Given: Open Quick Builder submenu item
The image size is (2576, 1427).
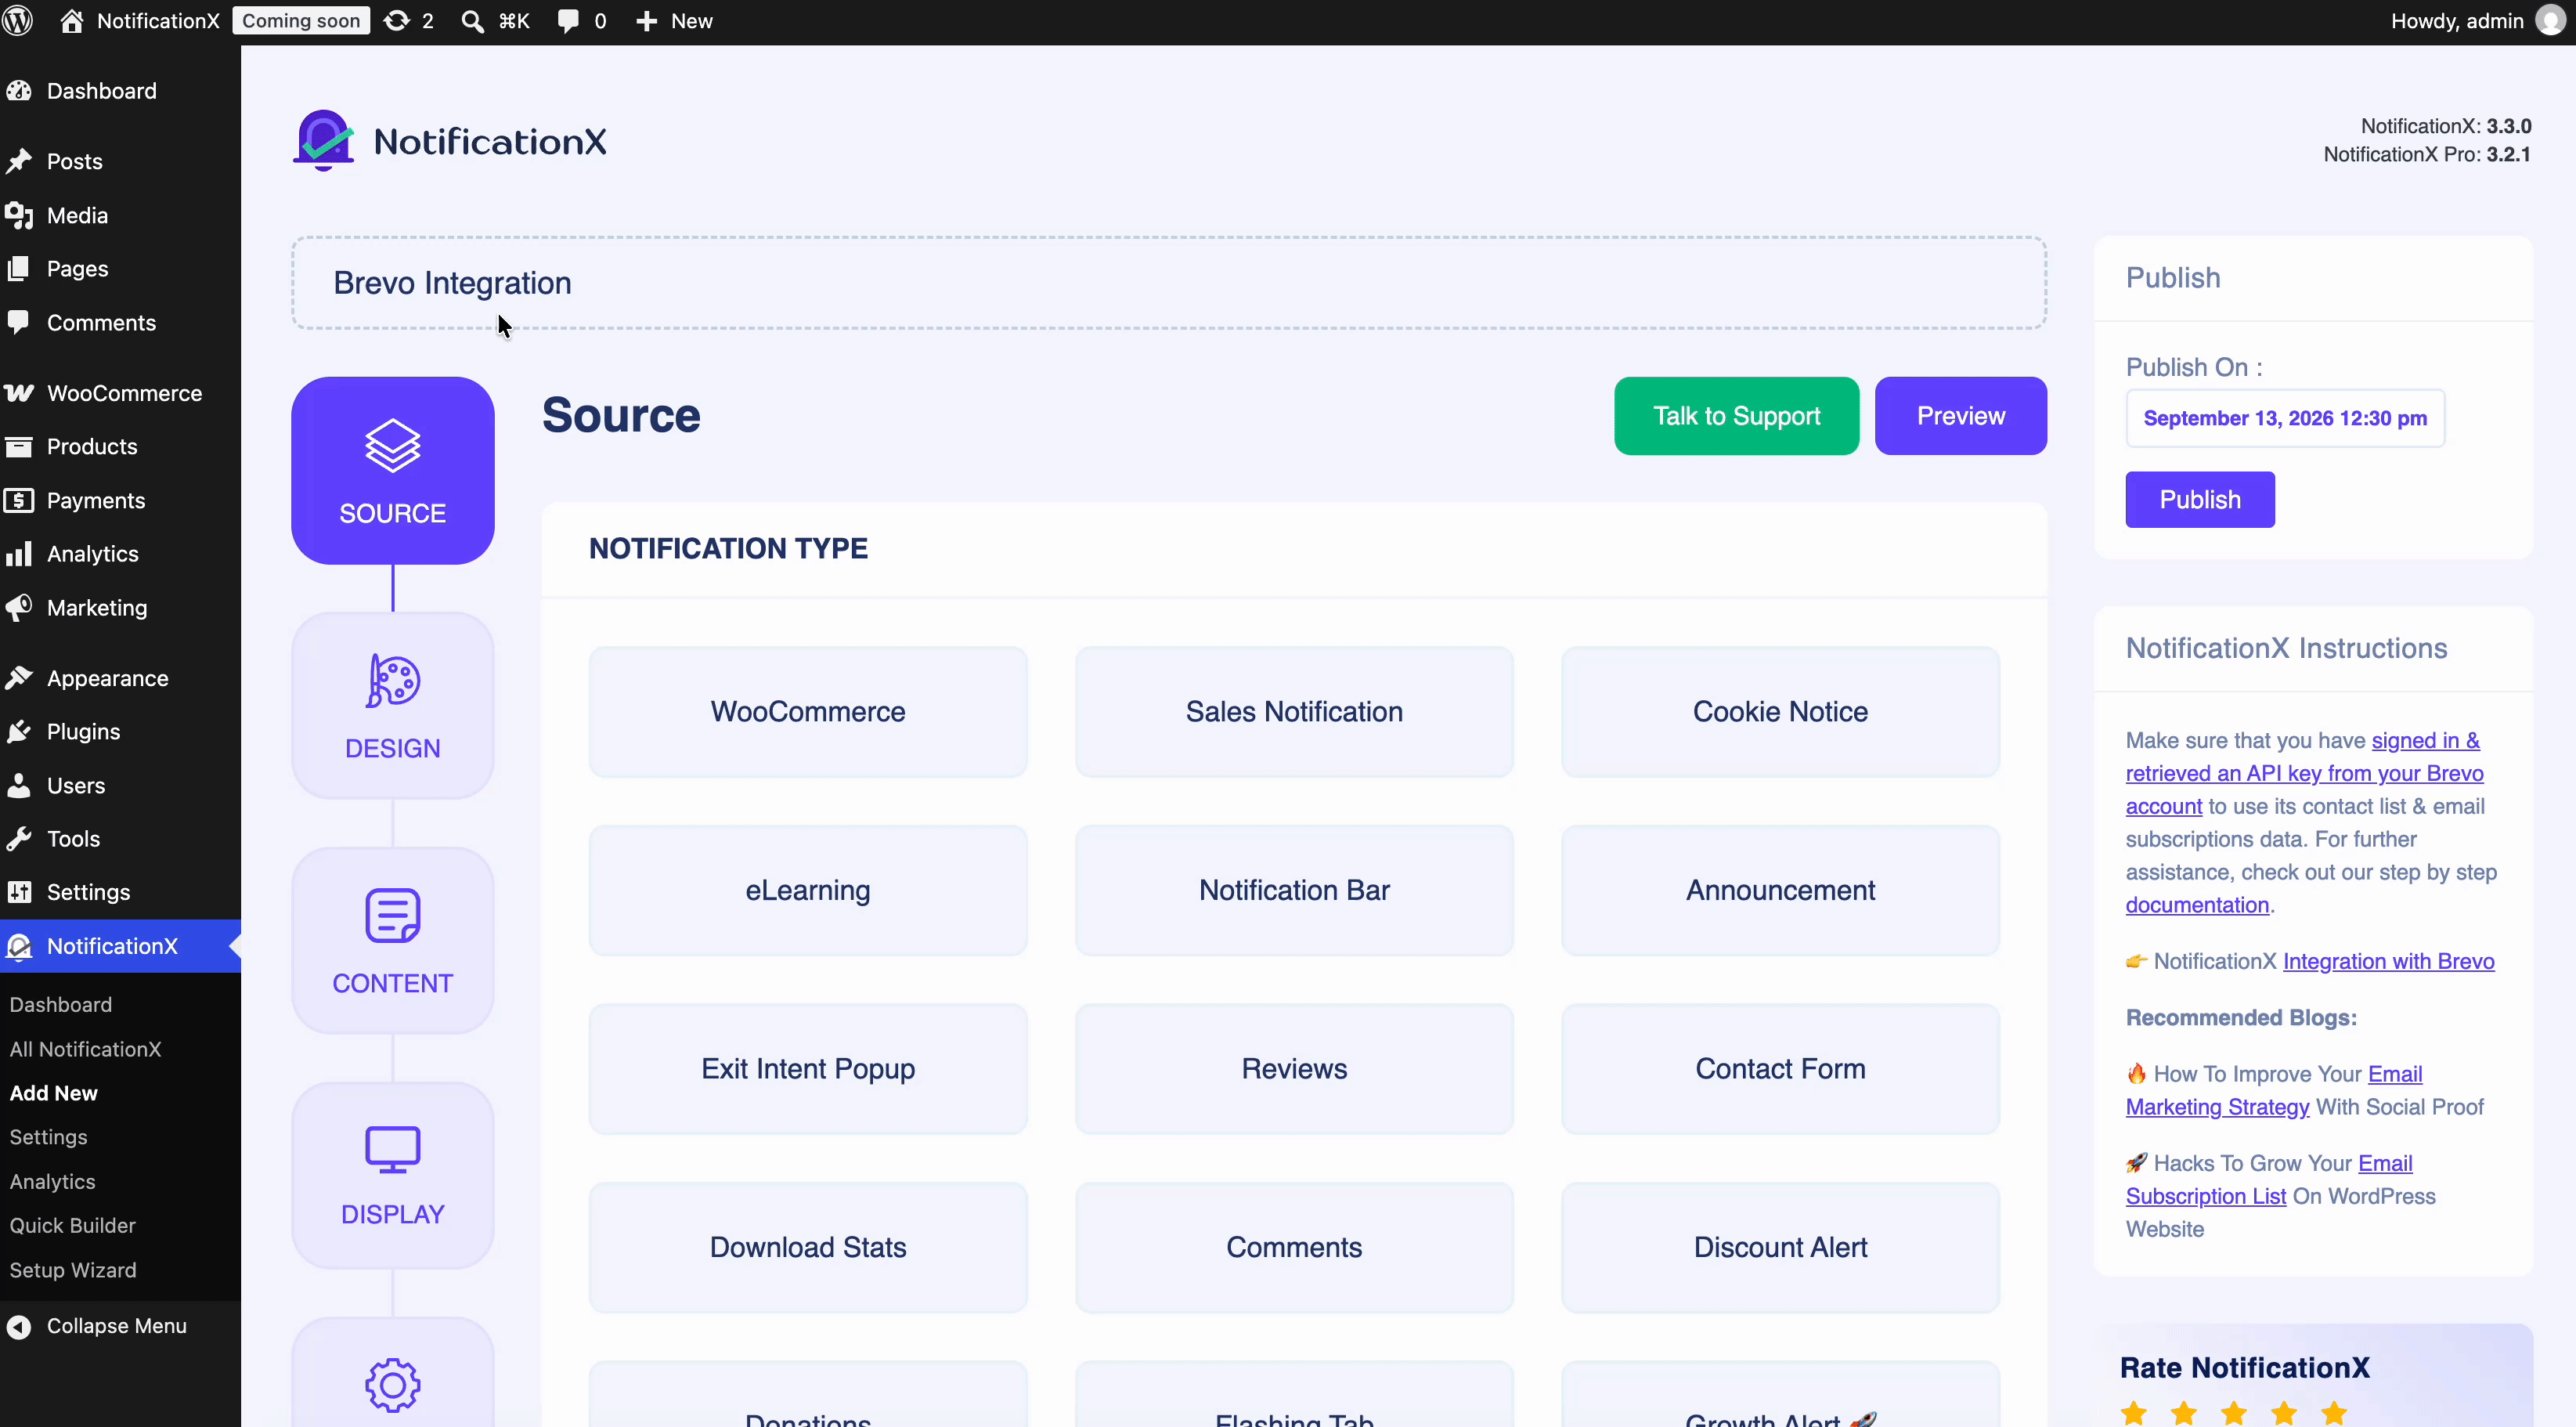Looking at the screenshot, I should coord(72,1225).
